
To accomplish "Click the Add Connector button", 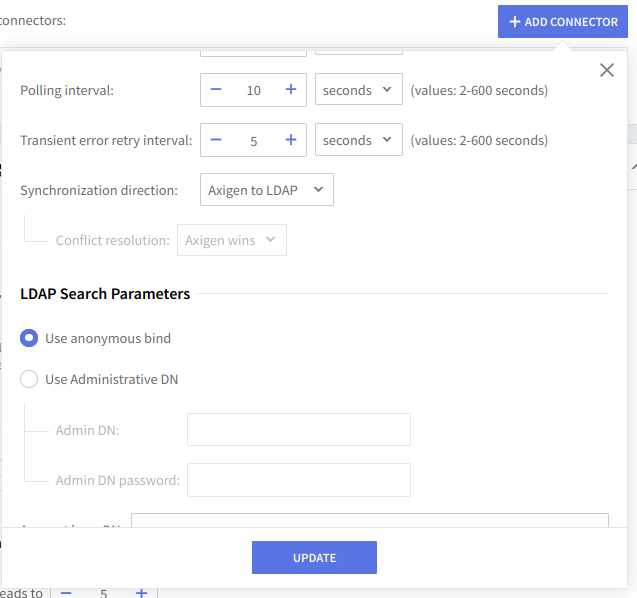I will 562,21.
